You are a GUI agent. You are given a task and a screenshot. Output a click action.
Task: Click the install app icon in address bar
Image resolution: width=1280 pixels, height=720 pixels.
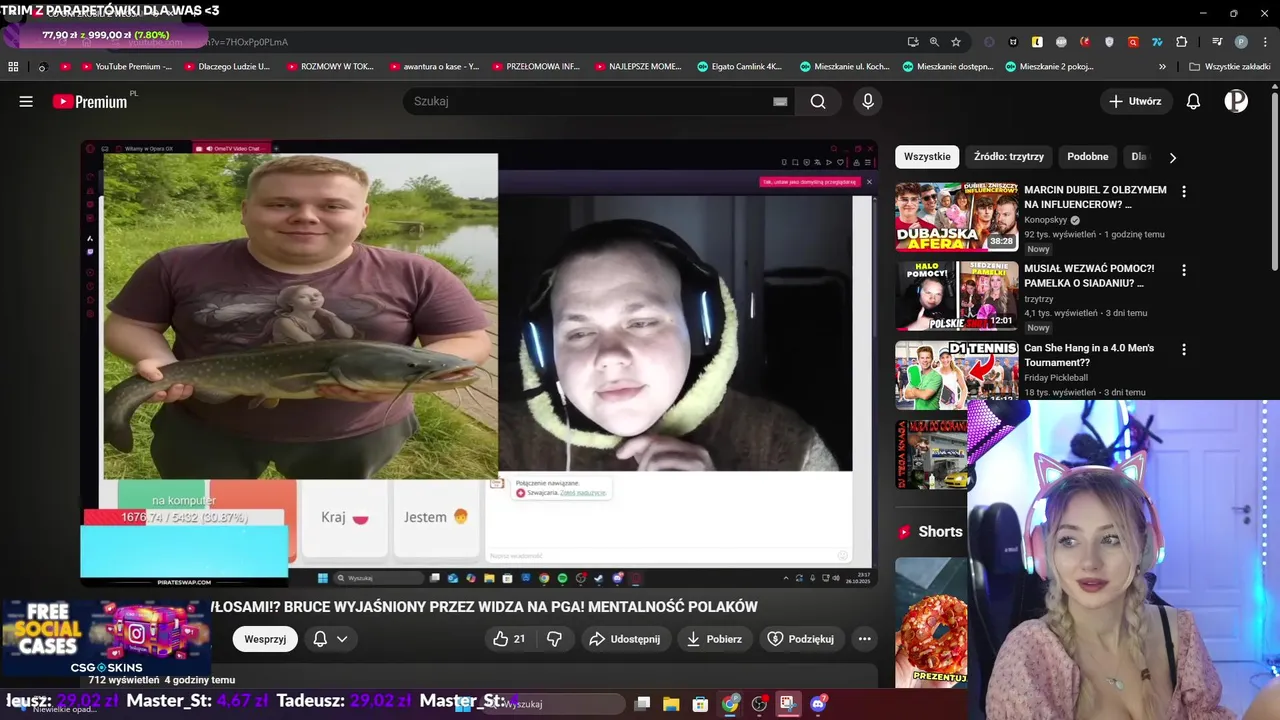coord(913,42)
